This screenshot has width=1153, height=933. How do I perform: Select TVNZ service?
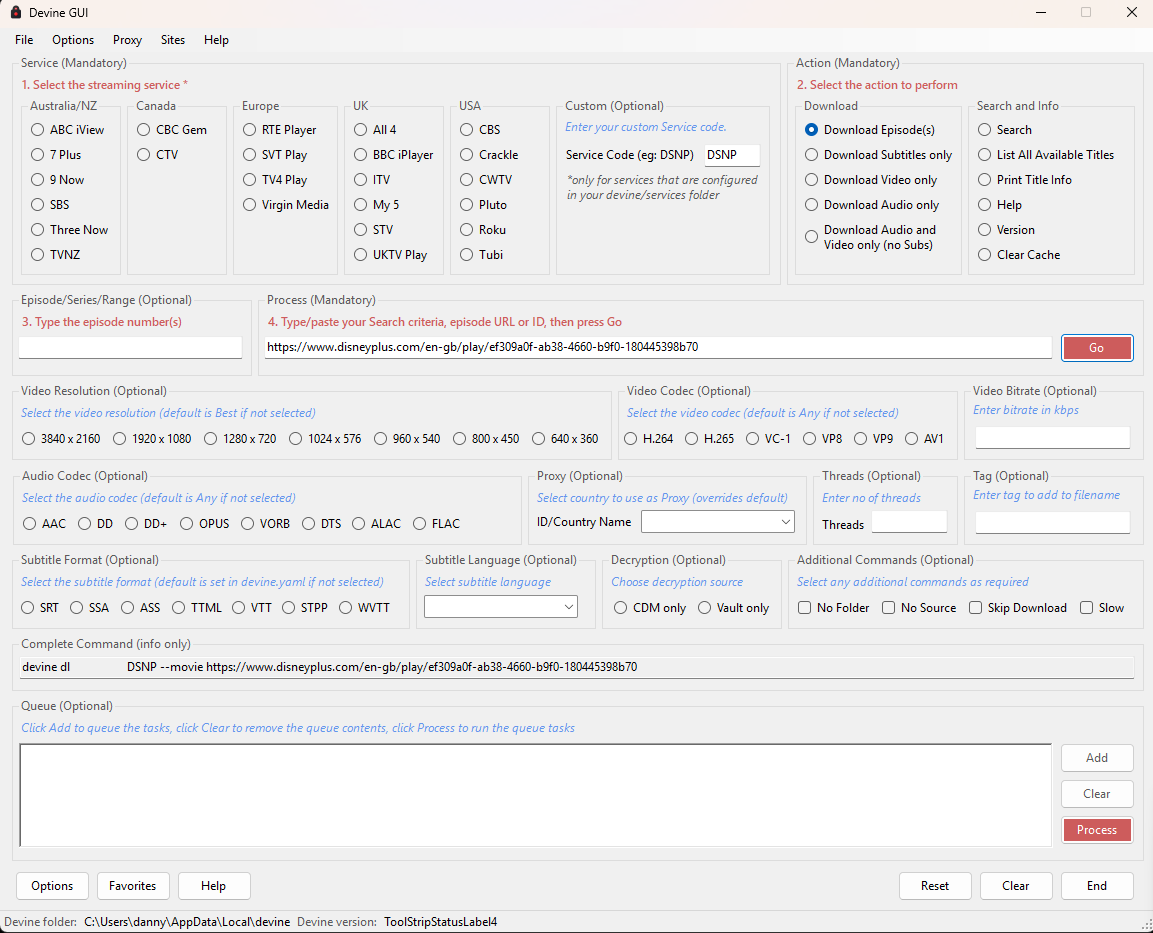click(56, 254)
